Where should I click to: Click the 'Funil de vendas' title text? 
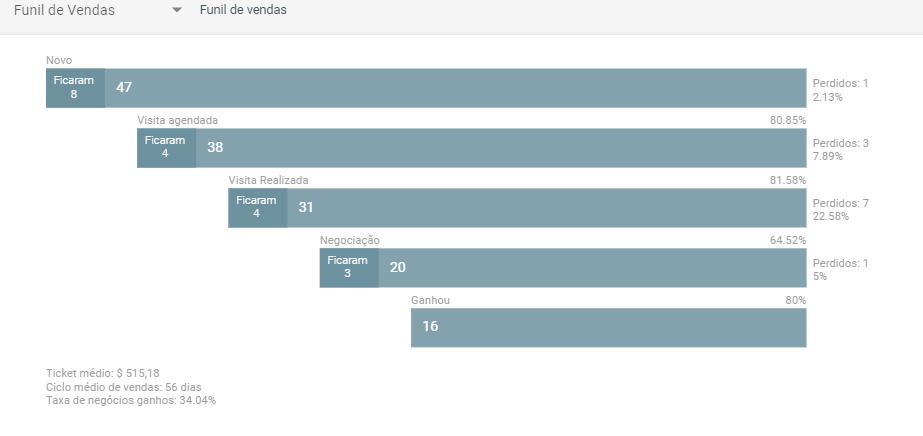243,10
